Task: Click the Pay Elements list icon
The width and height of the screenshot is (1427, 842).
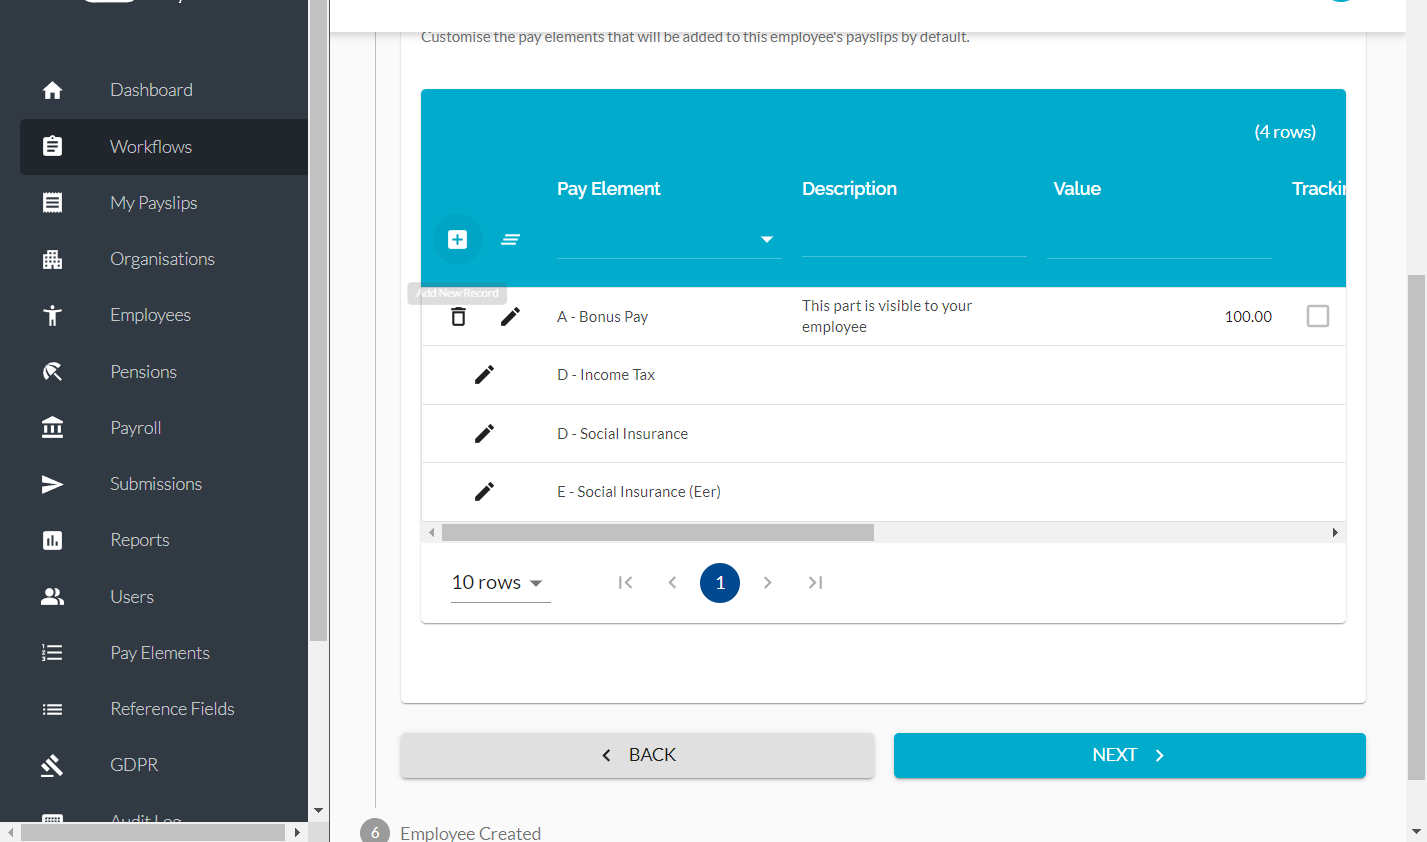Action: pyautogui.click(x=53, y=653)
